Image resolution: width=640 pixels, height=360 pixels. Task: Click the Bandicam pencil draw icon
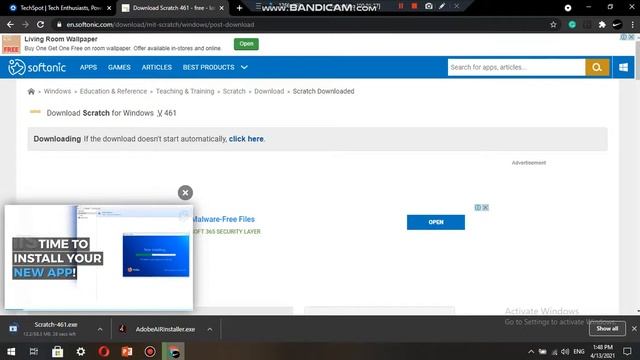[x=442, y=6]
